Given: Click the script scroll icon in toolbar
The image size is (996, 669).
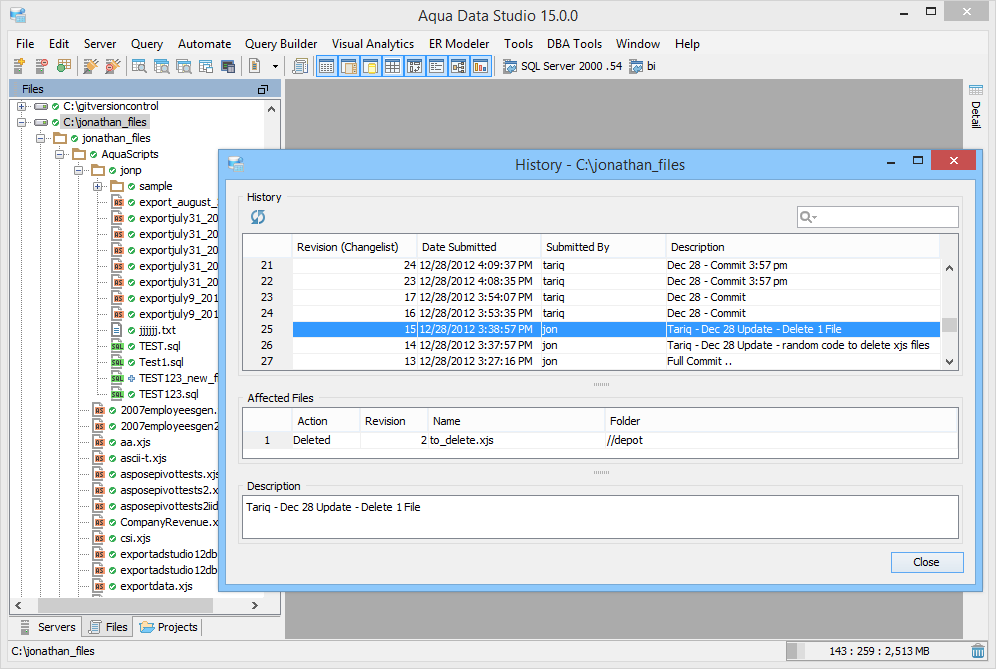Looking at the screenshot, I should [300, 66].
